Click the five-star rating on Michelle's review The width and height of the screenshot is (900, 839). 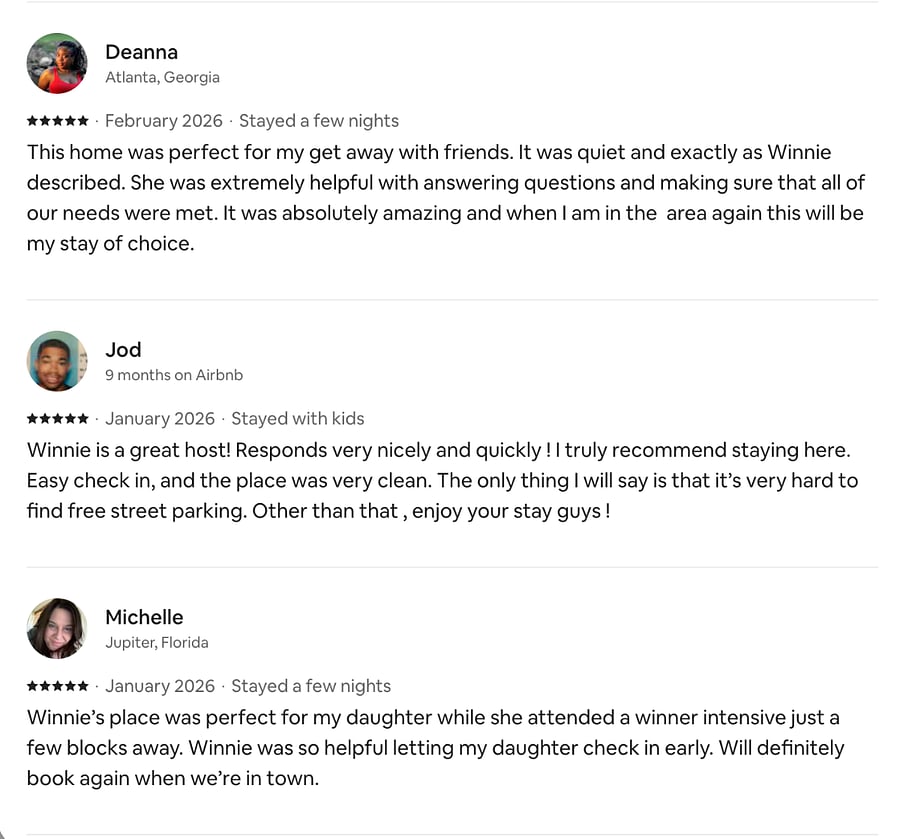(58, 686)
